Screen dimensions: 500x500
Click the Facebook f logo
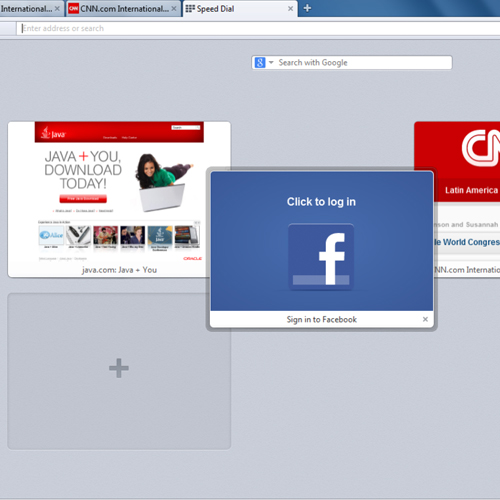[321, 257]
